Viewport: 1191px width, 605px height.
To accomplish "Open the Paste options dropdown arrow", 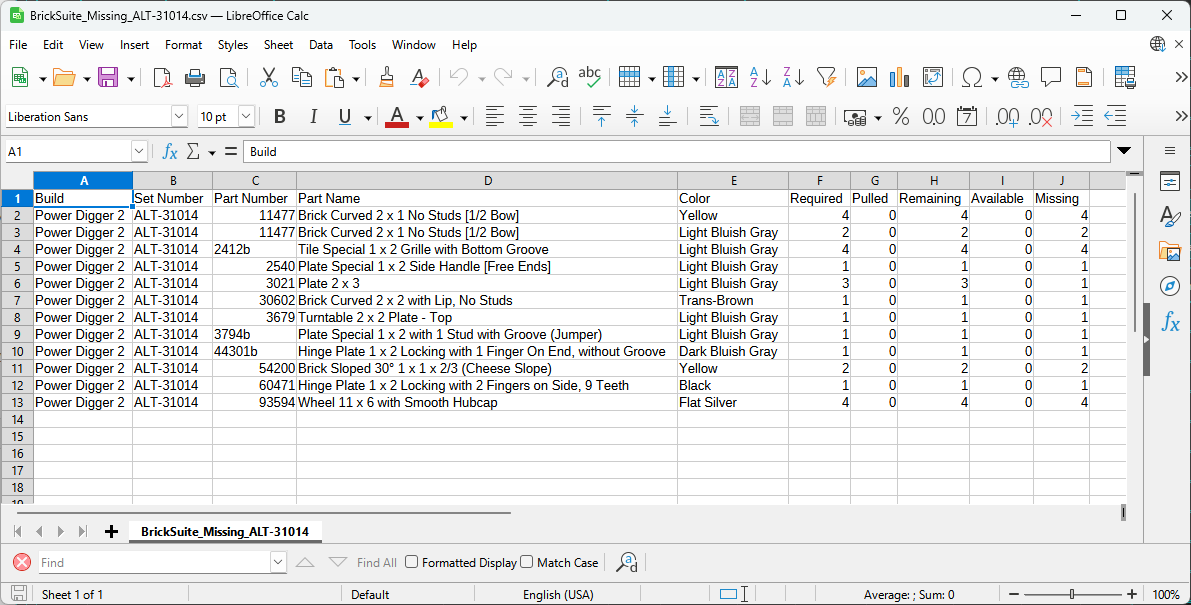I will 356,78.
